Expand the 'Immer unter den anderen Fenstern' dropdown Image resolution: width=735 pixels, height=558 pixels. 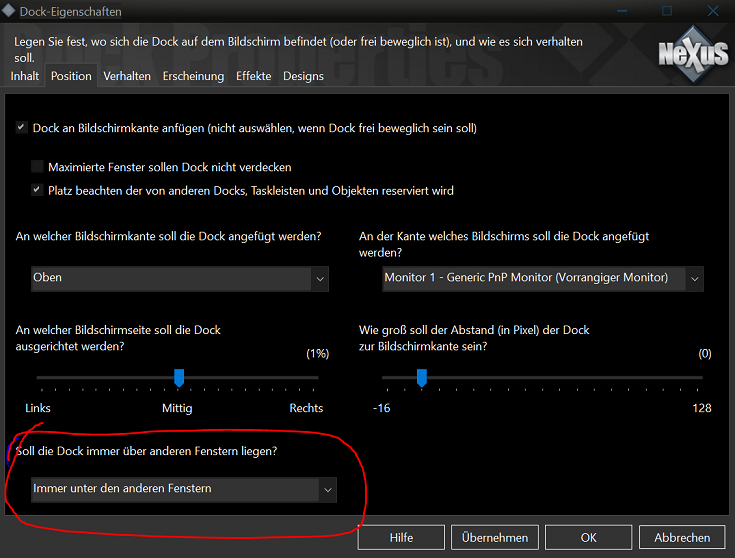pyautogui.click(x=184, y=489)
